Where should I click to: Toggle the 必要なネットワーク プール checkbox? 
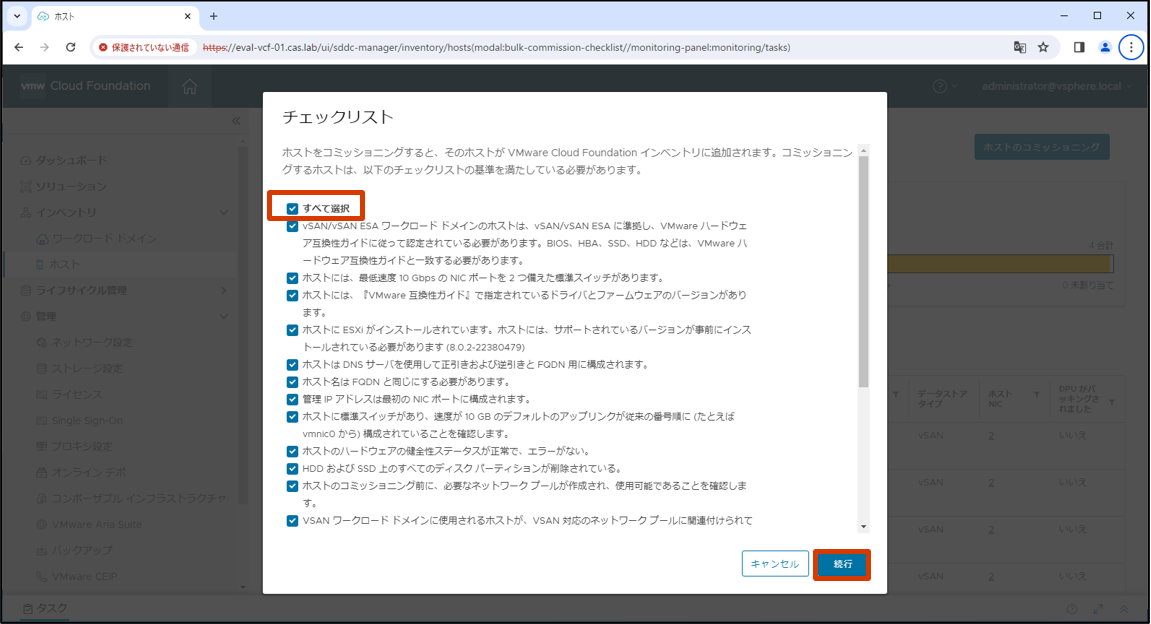pos(292,486)
